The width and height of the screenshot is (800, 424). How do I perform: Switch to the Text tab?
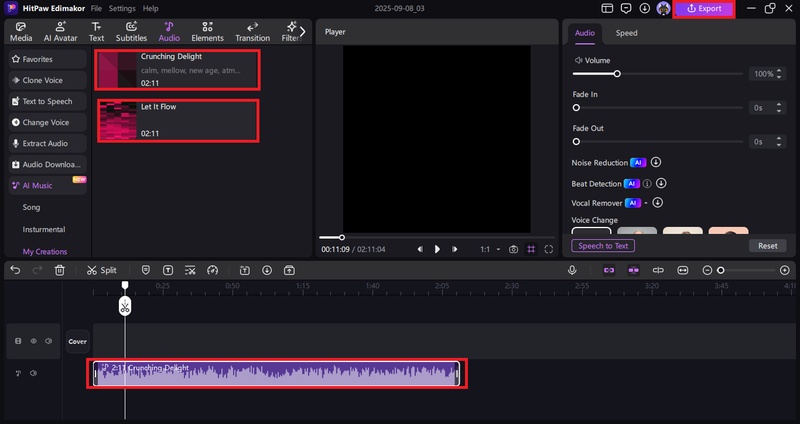[96, 32]
